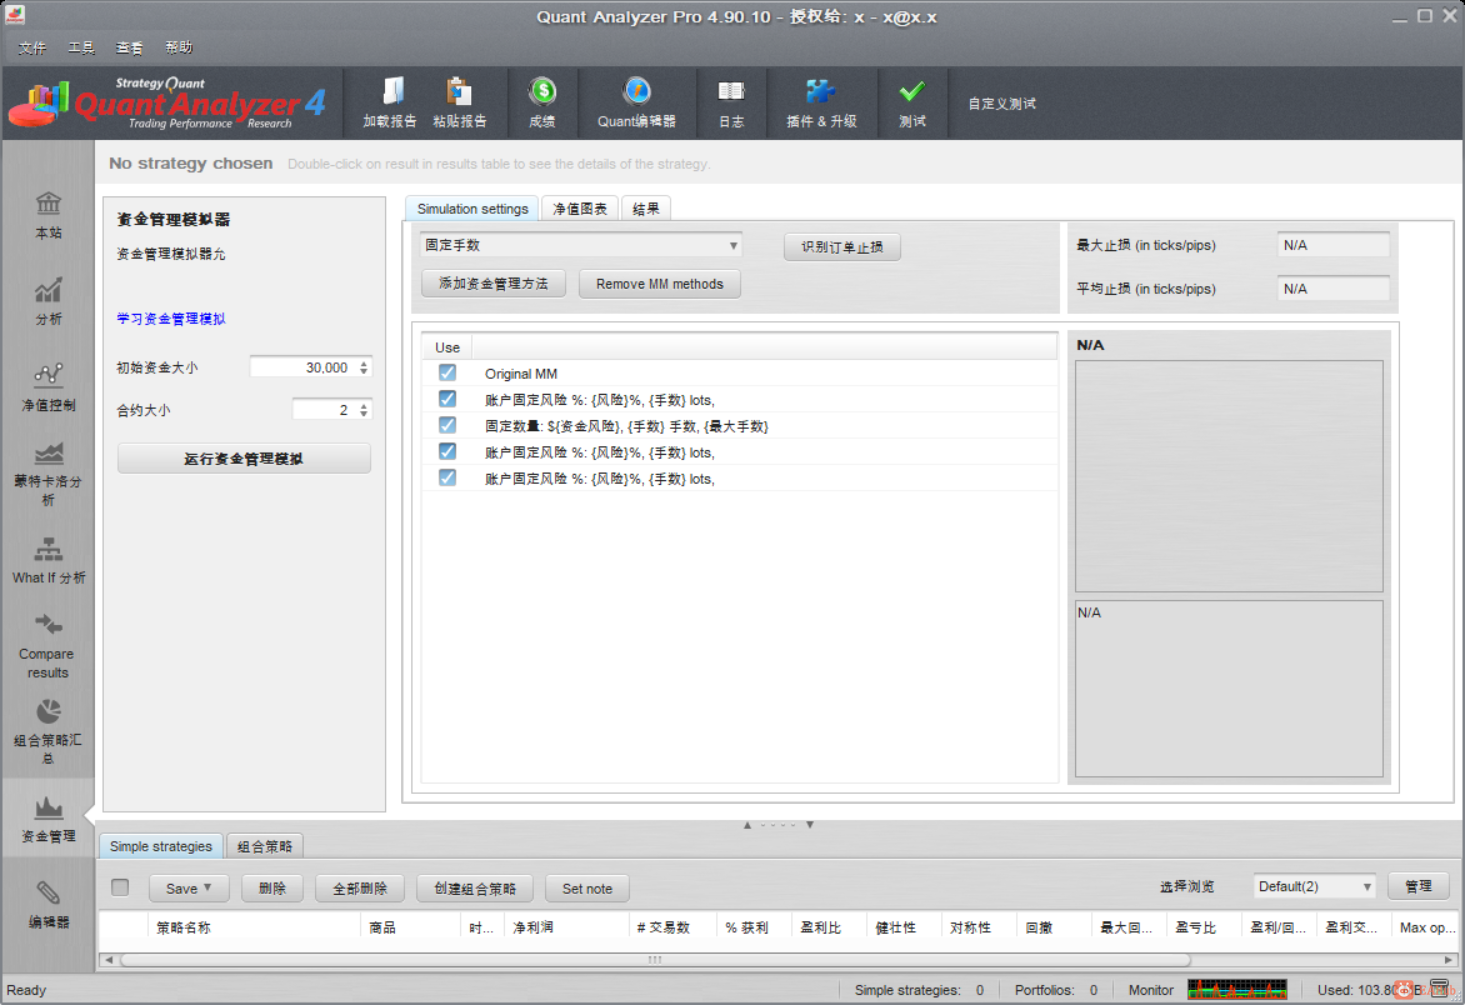Click the scrollbar left arrow in strategies table
Viewport: 1465px width, 1005px height.
click(x=108, y=960)
